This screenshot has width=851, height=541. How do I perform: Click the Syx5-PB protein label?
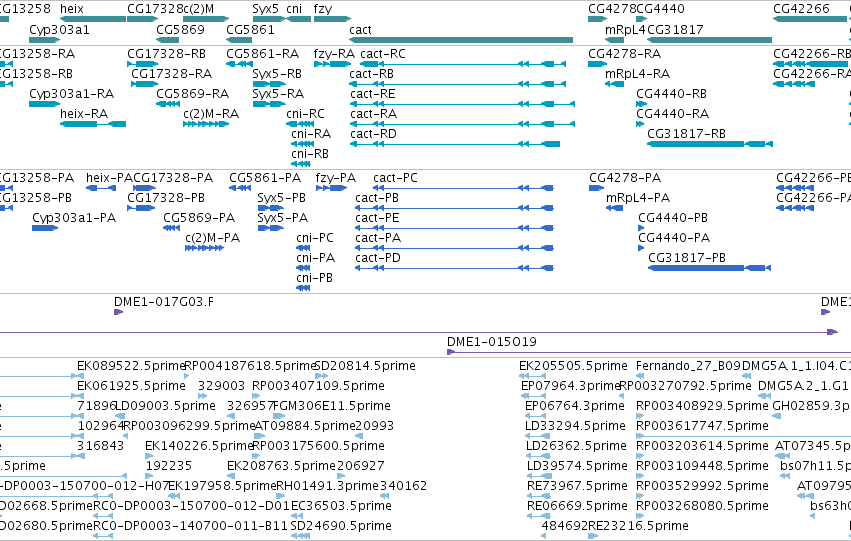point(282,198)
